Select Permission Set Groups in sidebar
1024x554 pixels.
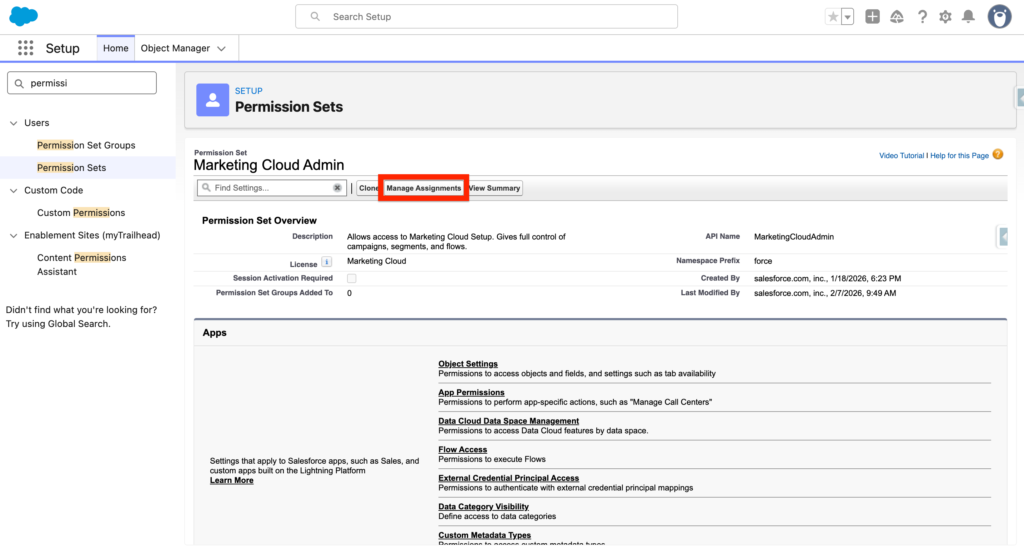coord(86,145)
